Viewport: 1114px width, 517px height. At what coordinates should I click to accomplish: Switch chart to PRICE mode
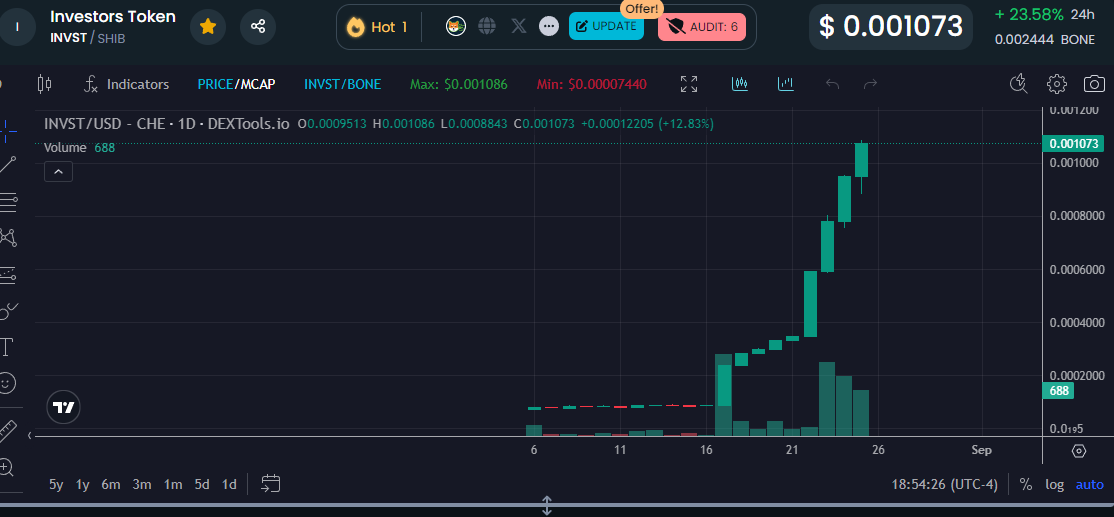[x=215, y=85]
